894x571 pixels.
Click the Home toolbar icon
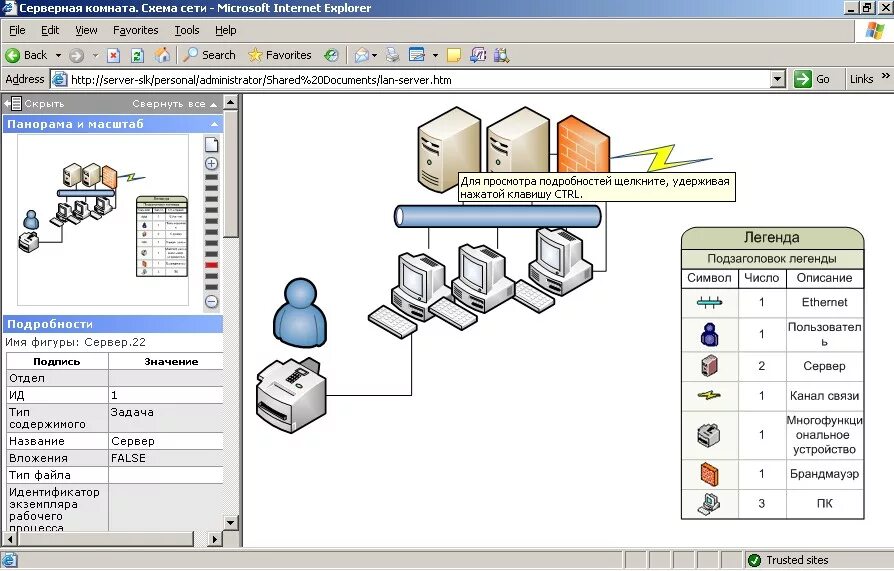[x=162, y=55]
